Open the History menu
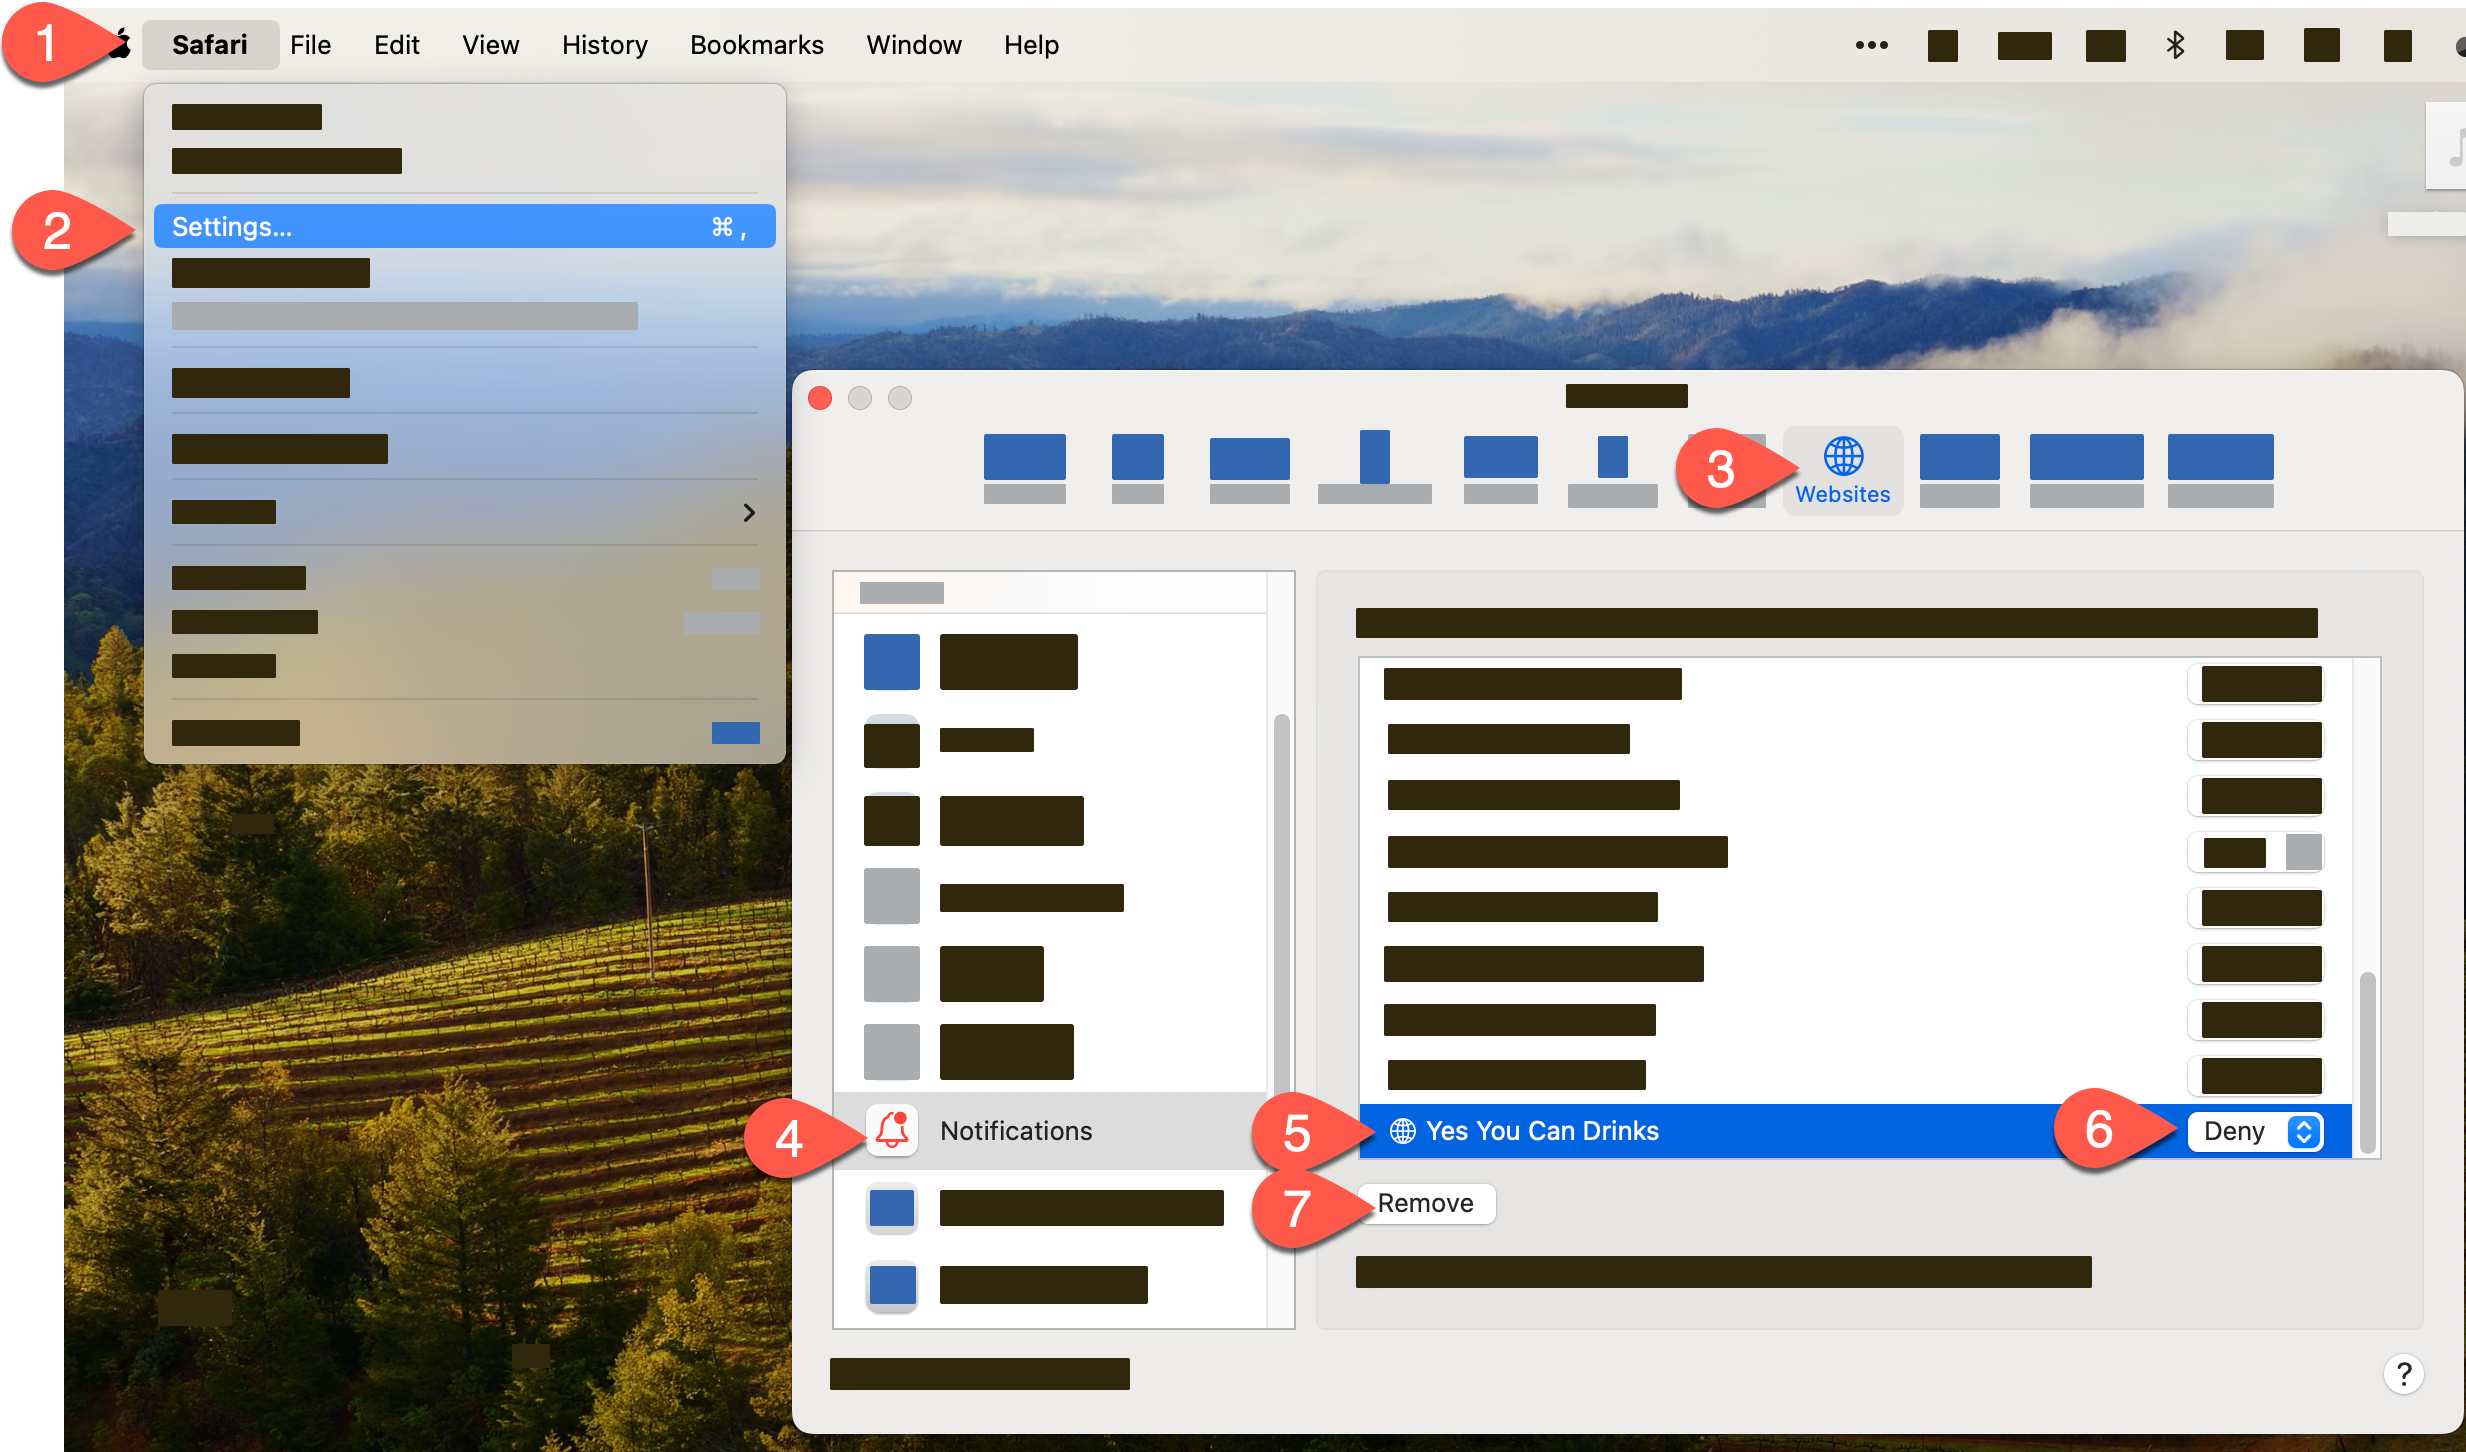This screenshot has height=1452, width=2466. click(x=604, y=45)
